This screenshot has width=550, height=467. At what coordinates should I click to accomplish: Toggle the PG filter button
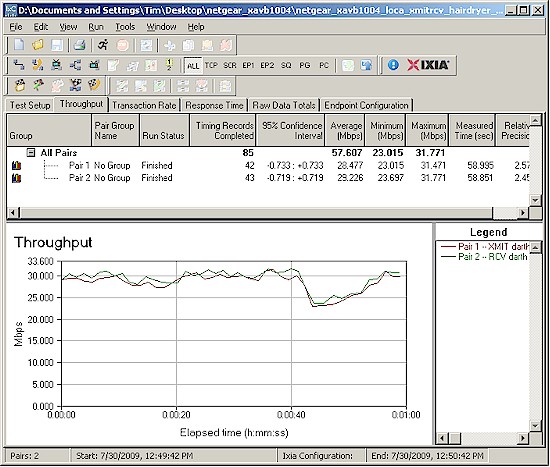pyautogui.click(x=305, y=65)
